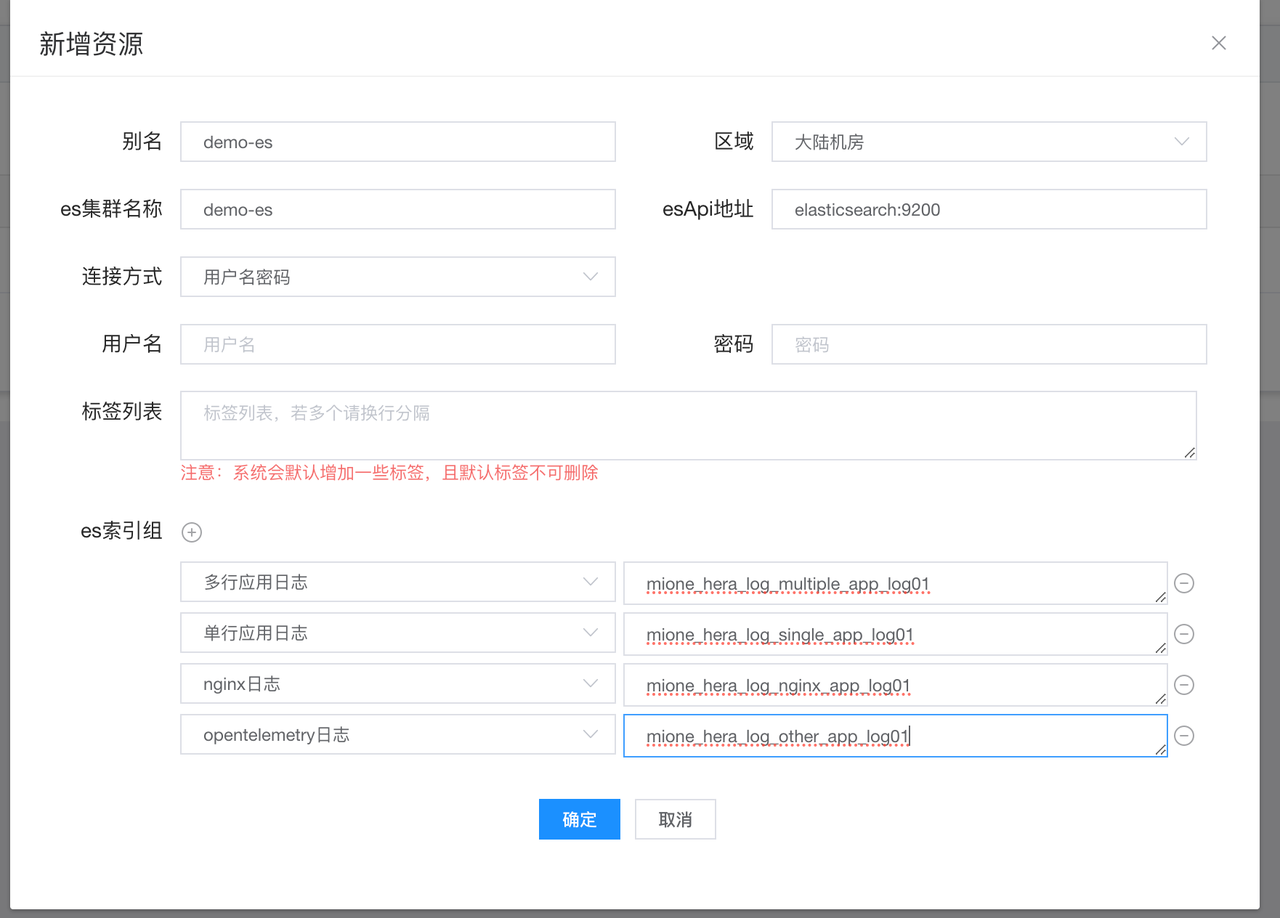Click the mione_hera_log_multiple_app_log01 index field
This screenshot has height=918, width=1280.
point(895,583)
